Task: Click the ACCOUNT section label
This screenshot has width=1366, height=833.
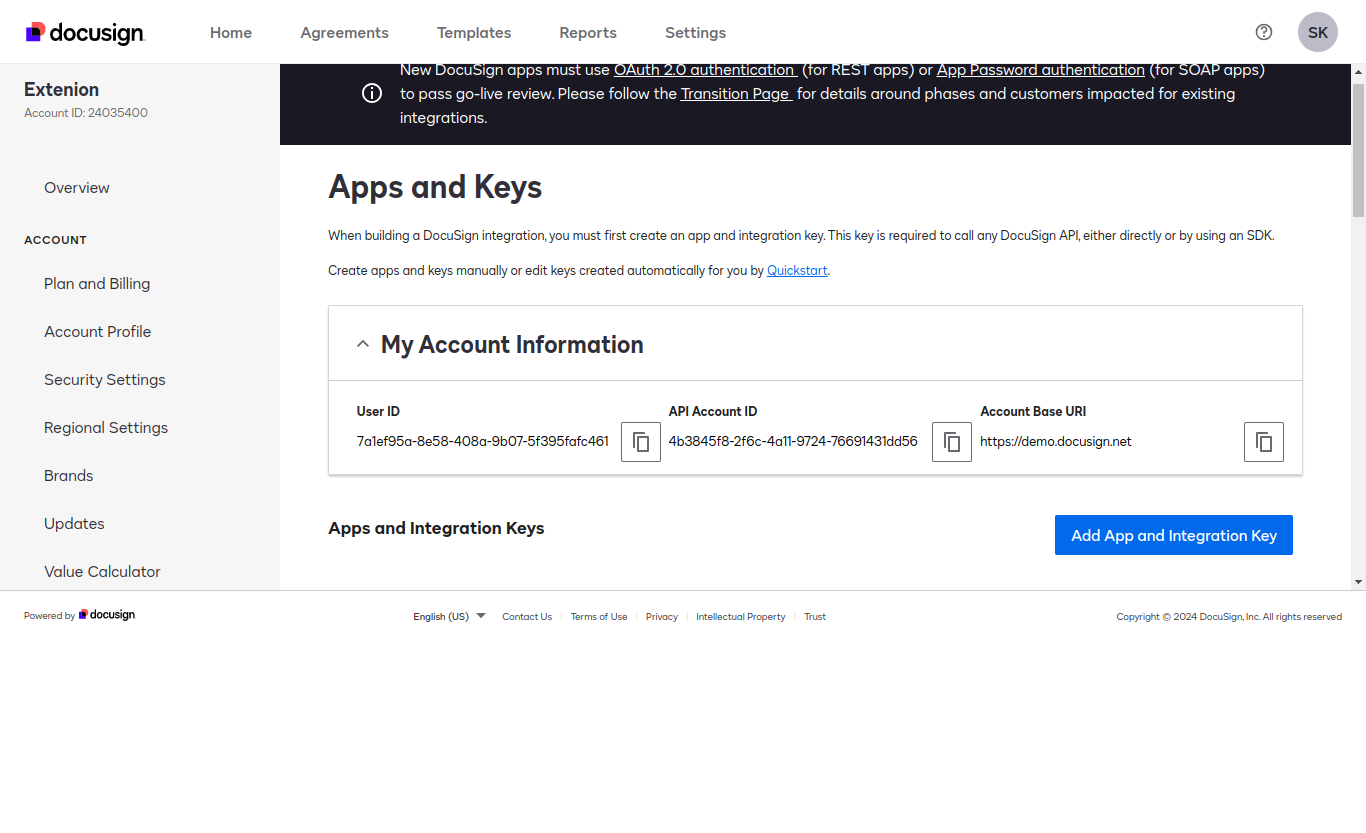Action: 56,240
